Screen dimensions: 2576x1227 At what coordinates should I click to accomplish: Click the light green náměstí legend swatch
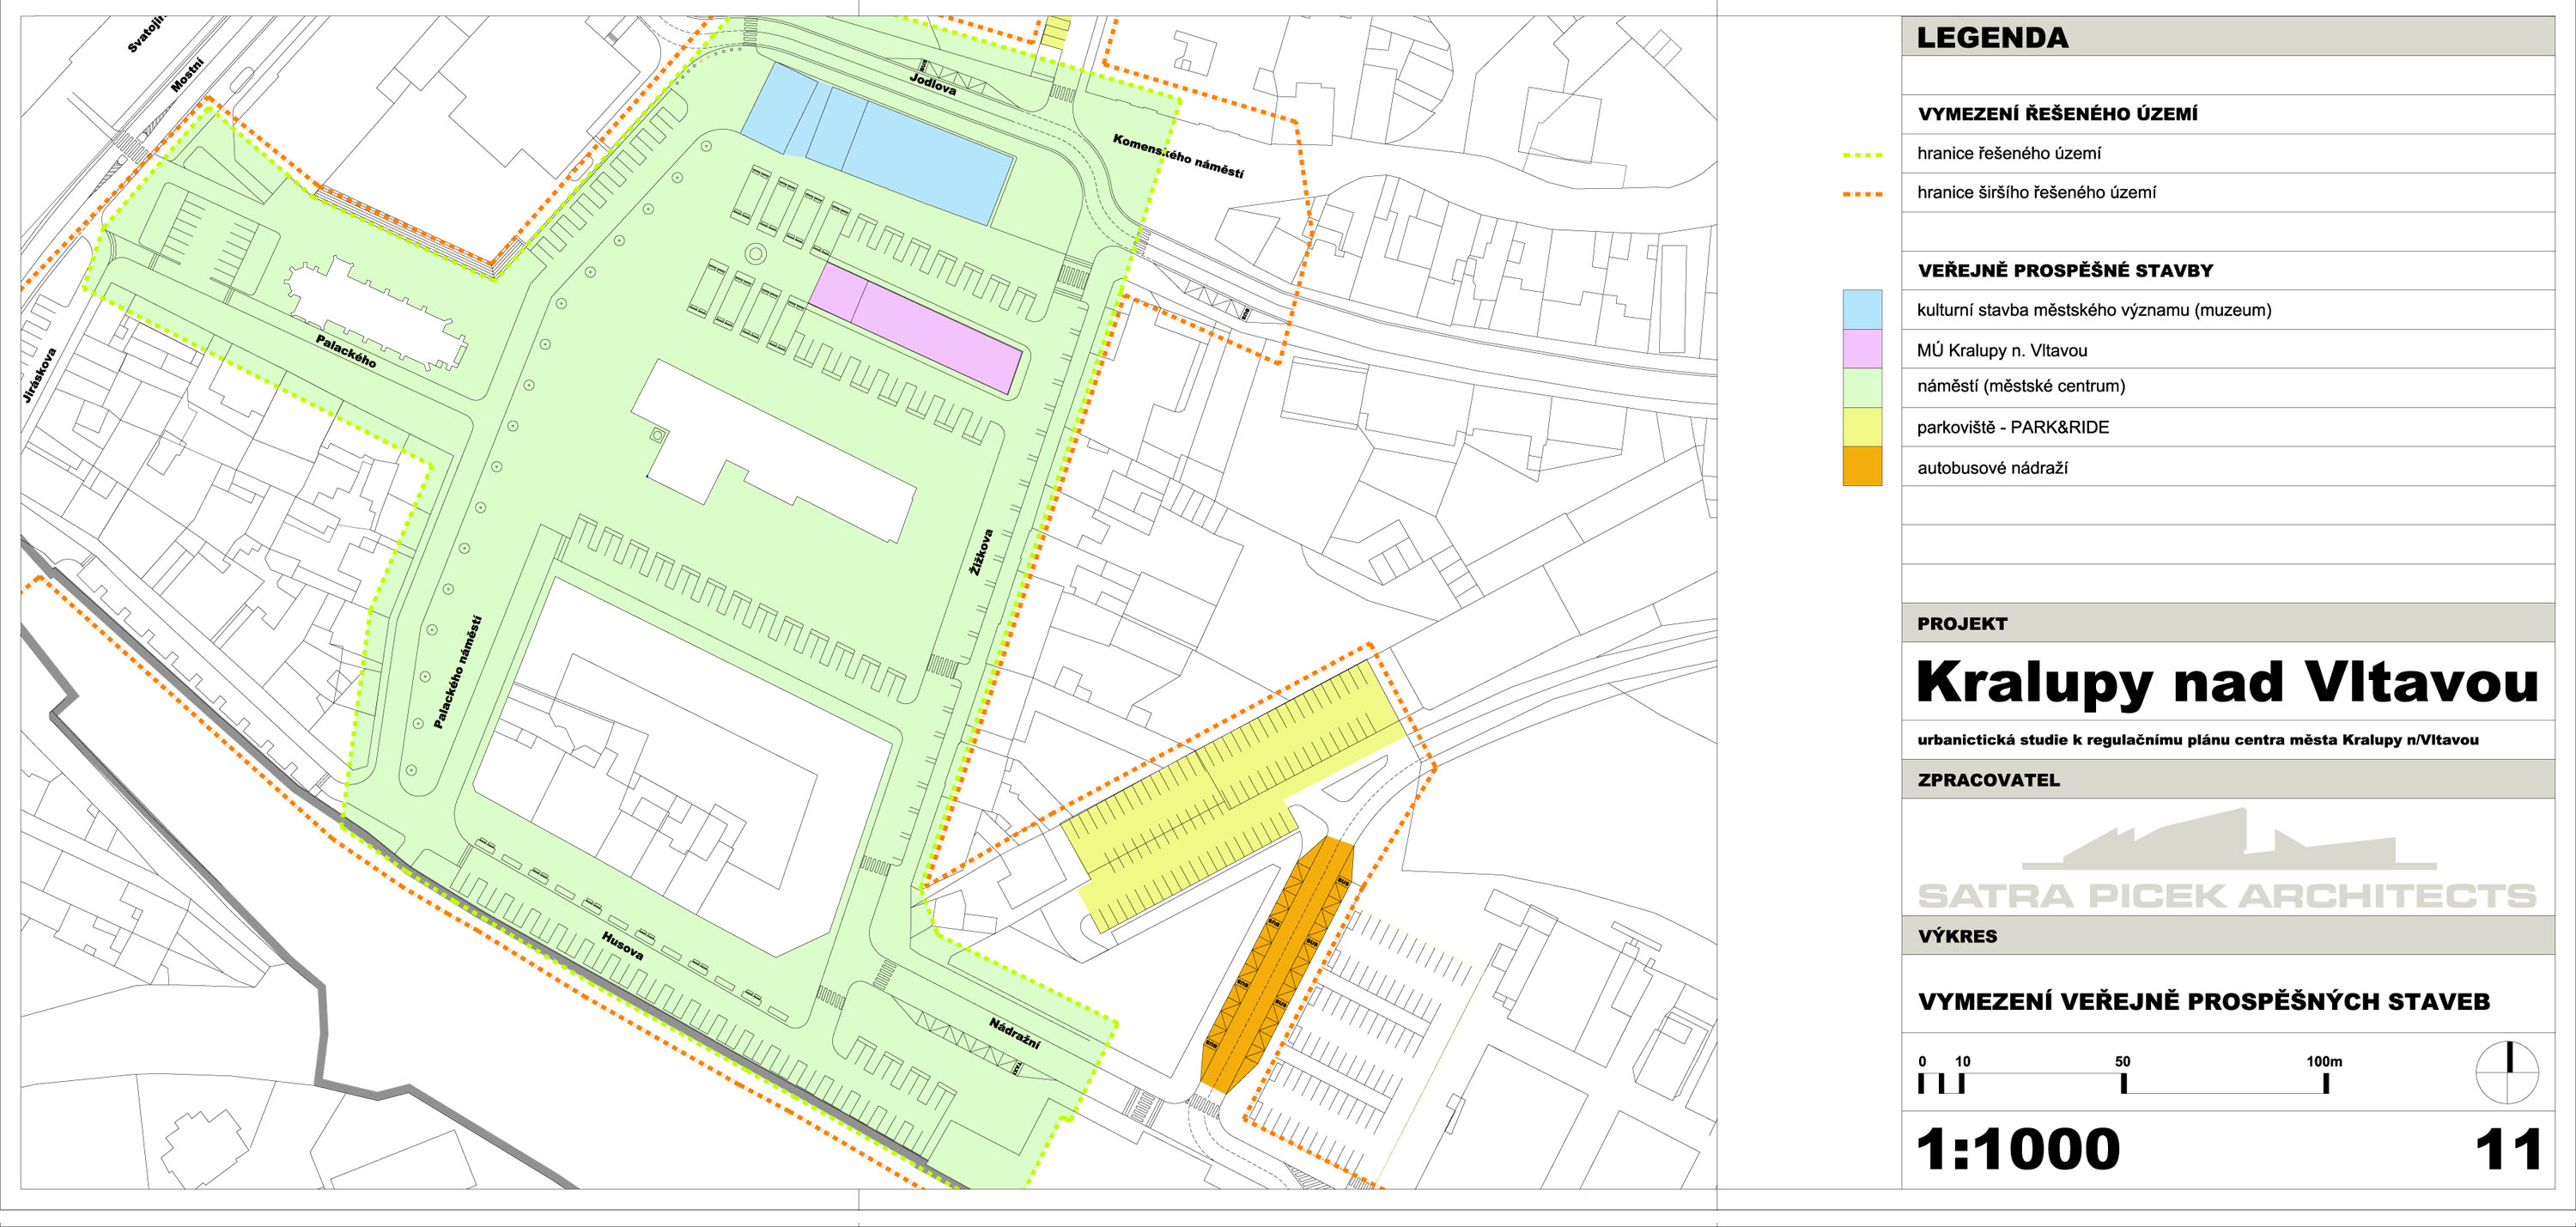pyautogui.click(x=1862, y=388)
